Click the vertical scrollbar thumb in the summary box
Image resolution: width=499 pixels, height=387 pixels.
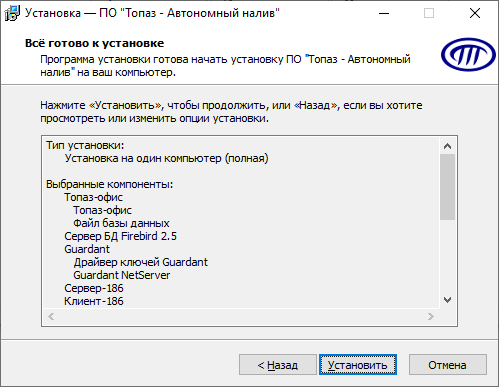pyautogui.click(x=447, y=187)
